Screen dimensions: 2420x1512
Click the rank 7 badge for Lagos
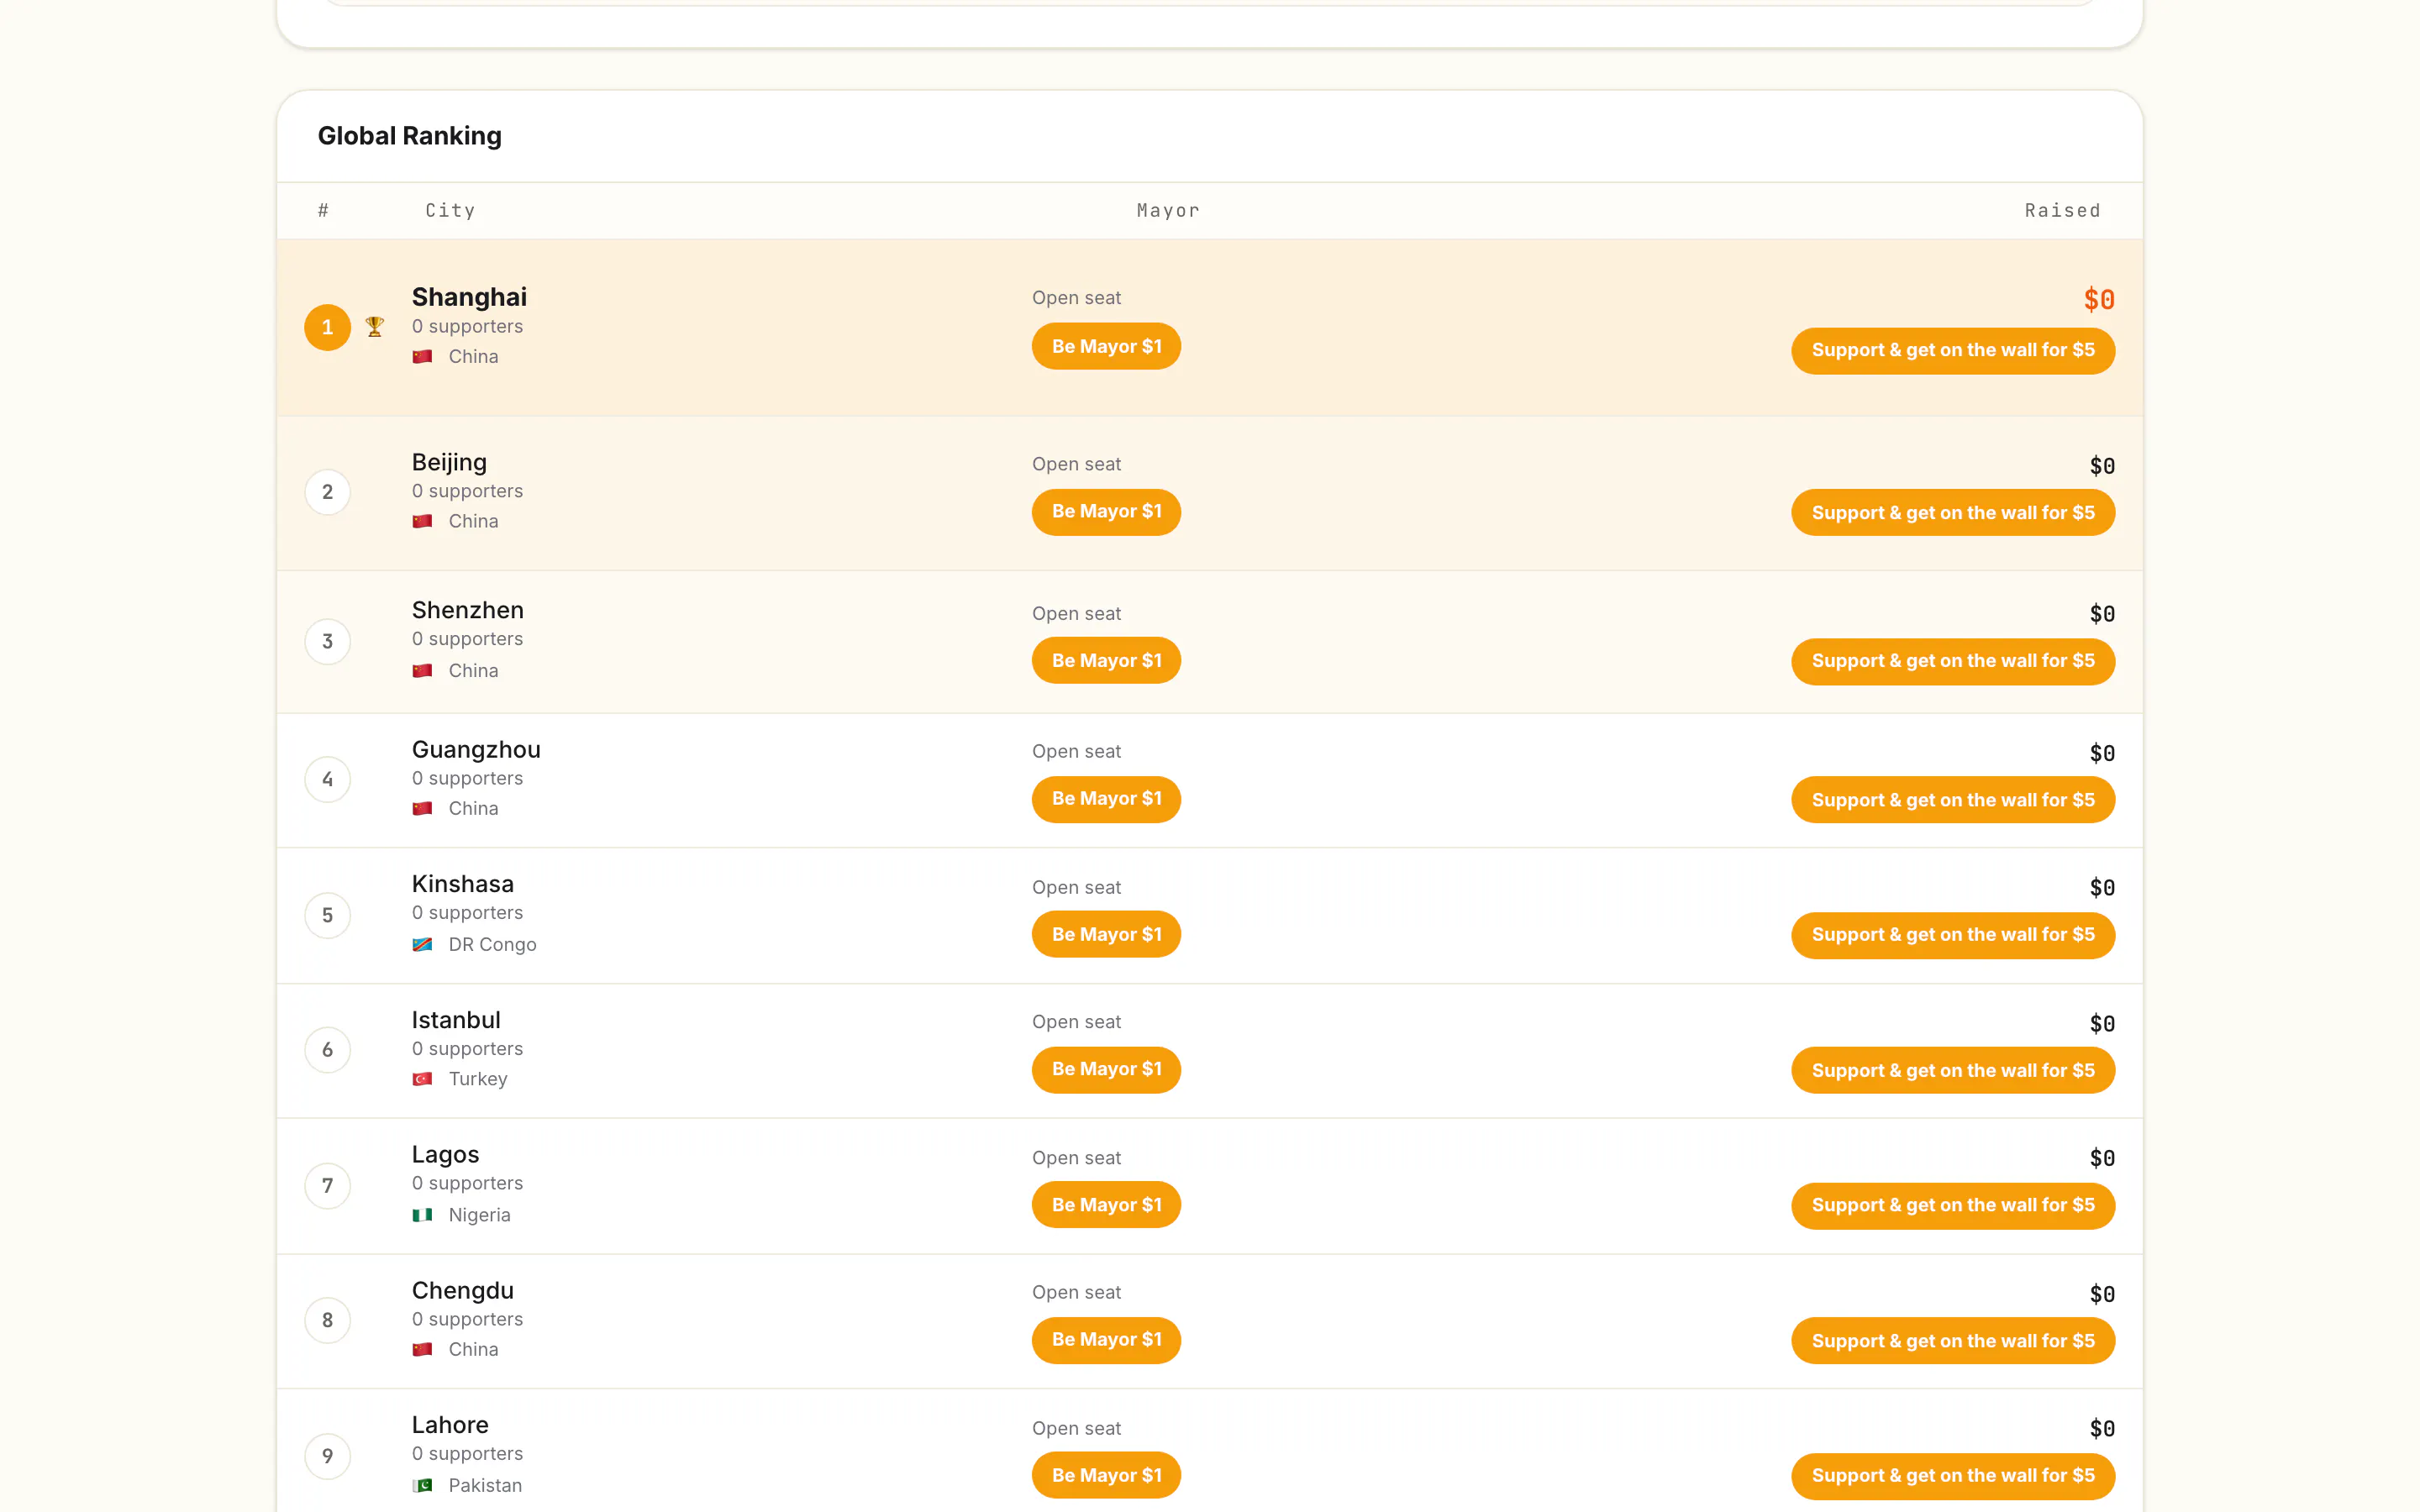point(327,1186)
